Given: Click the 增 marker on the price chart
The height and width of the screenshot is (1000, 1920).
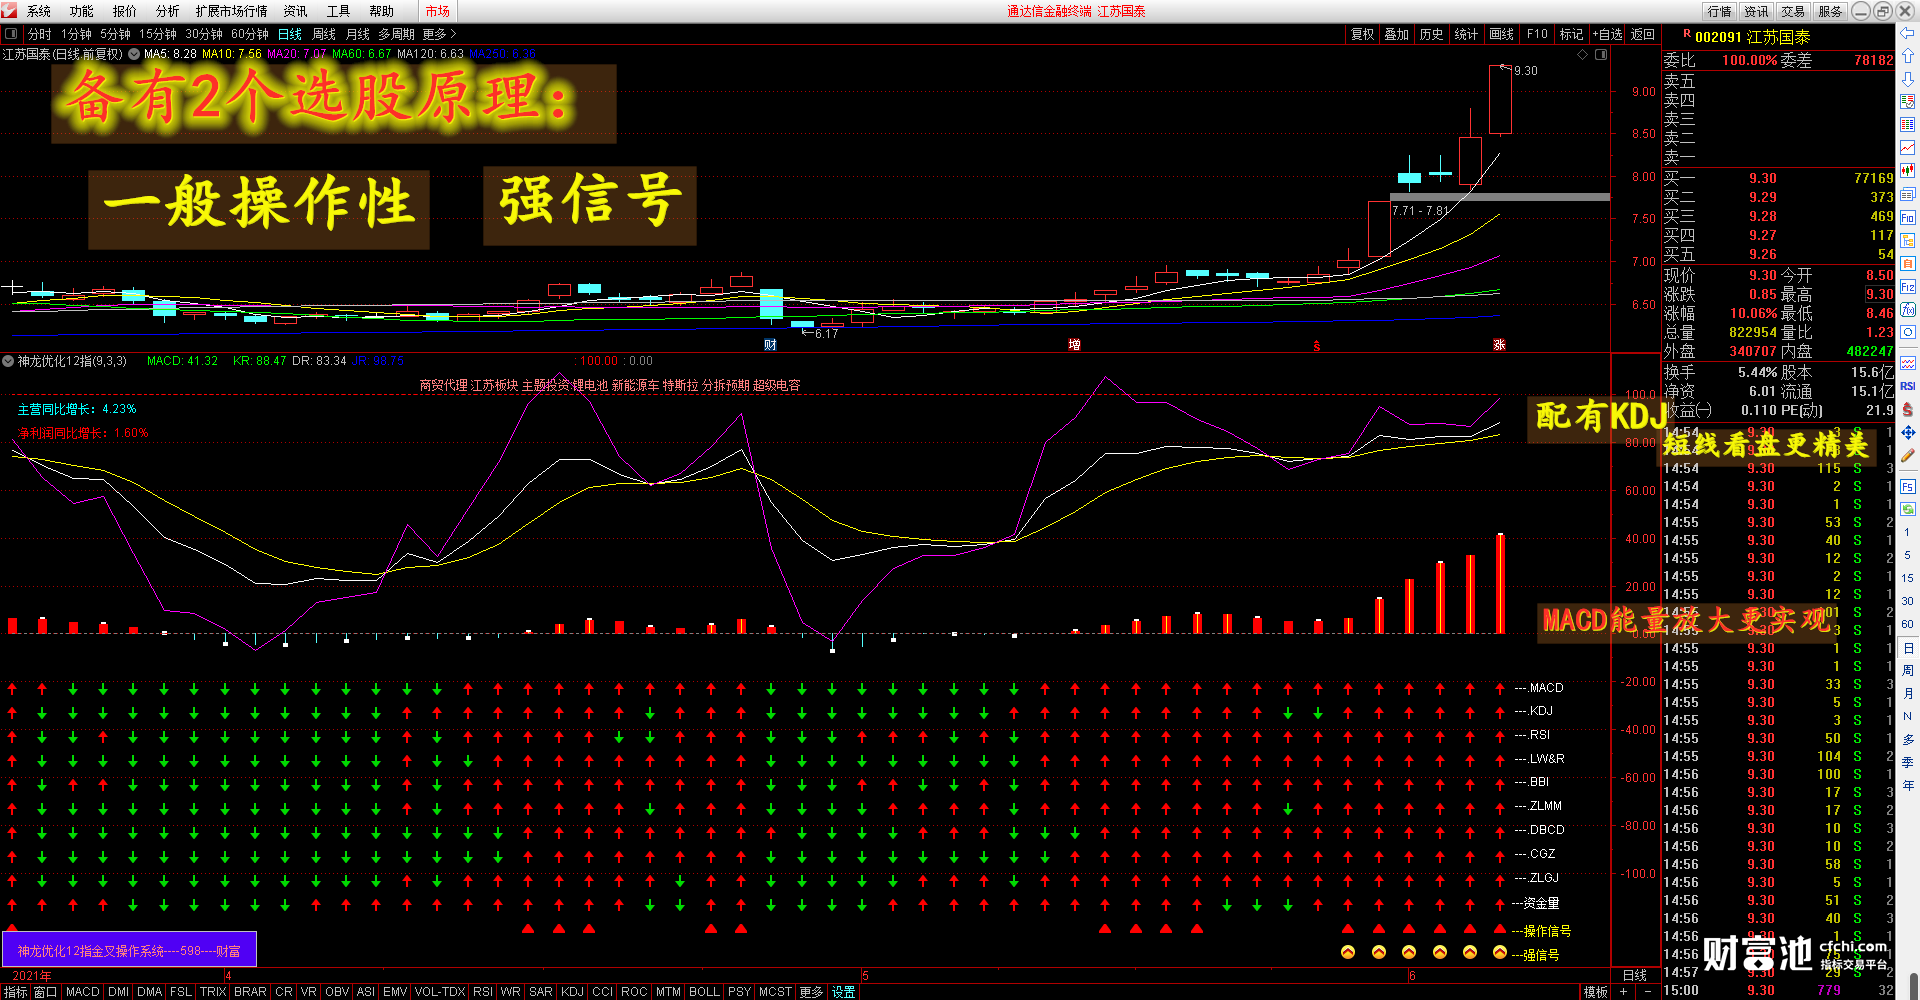Looking at the screenshot, I should point(1074,345).
